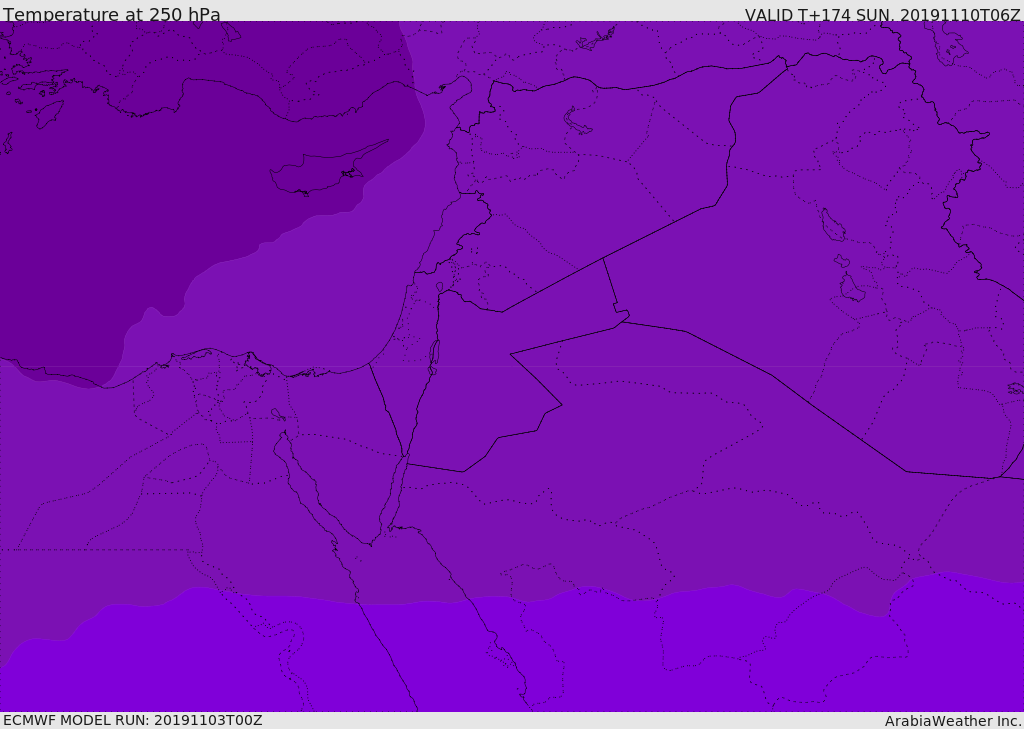This screenshot has height=729, width=1024.
Task: Click the Cyprus island outline on the map
Action: click(327, 169)
